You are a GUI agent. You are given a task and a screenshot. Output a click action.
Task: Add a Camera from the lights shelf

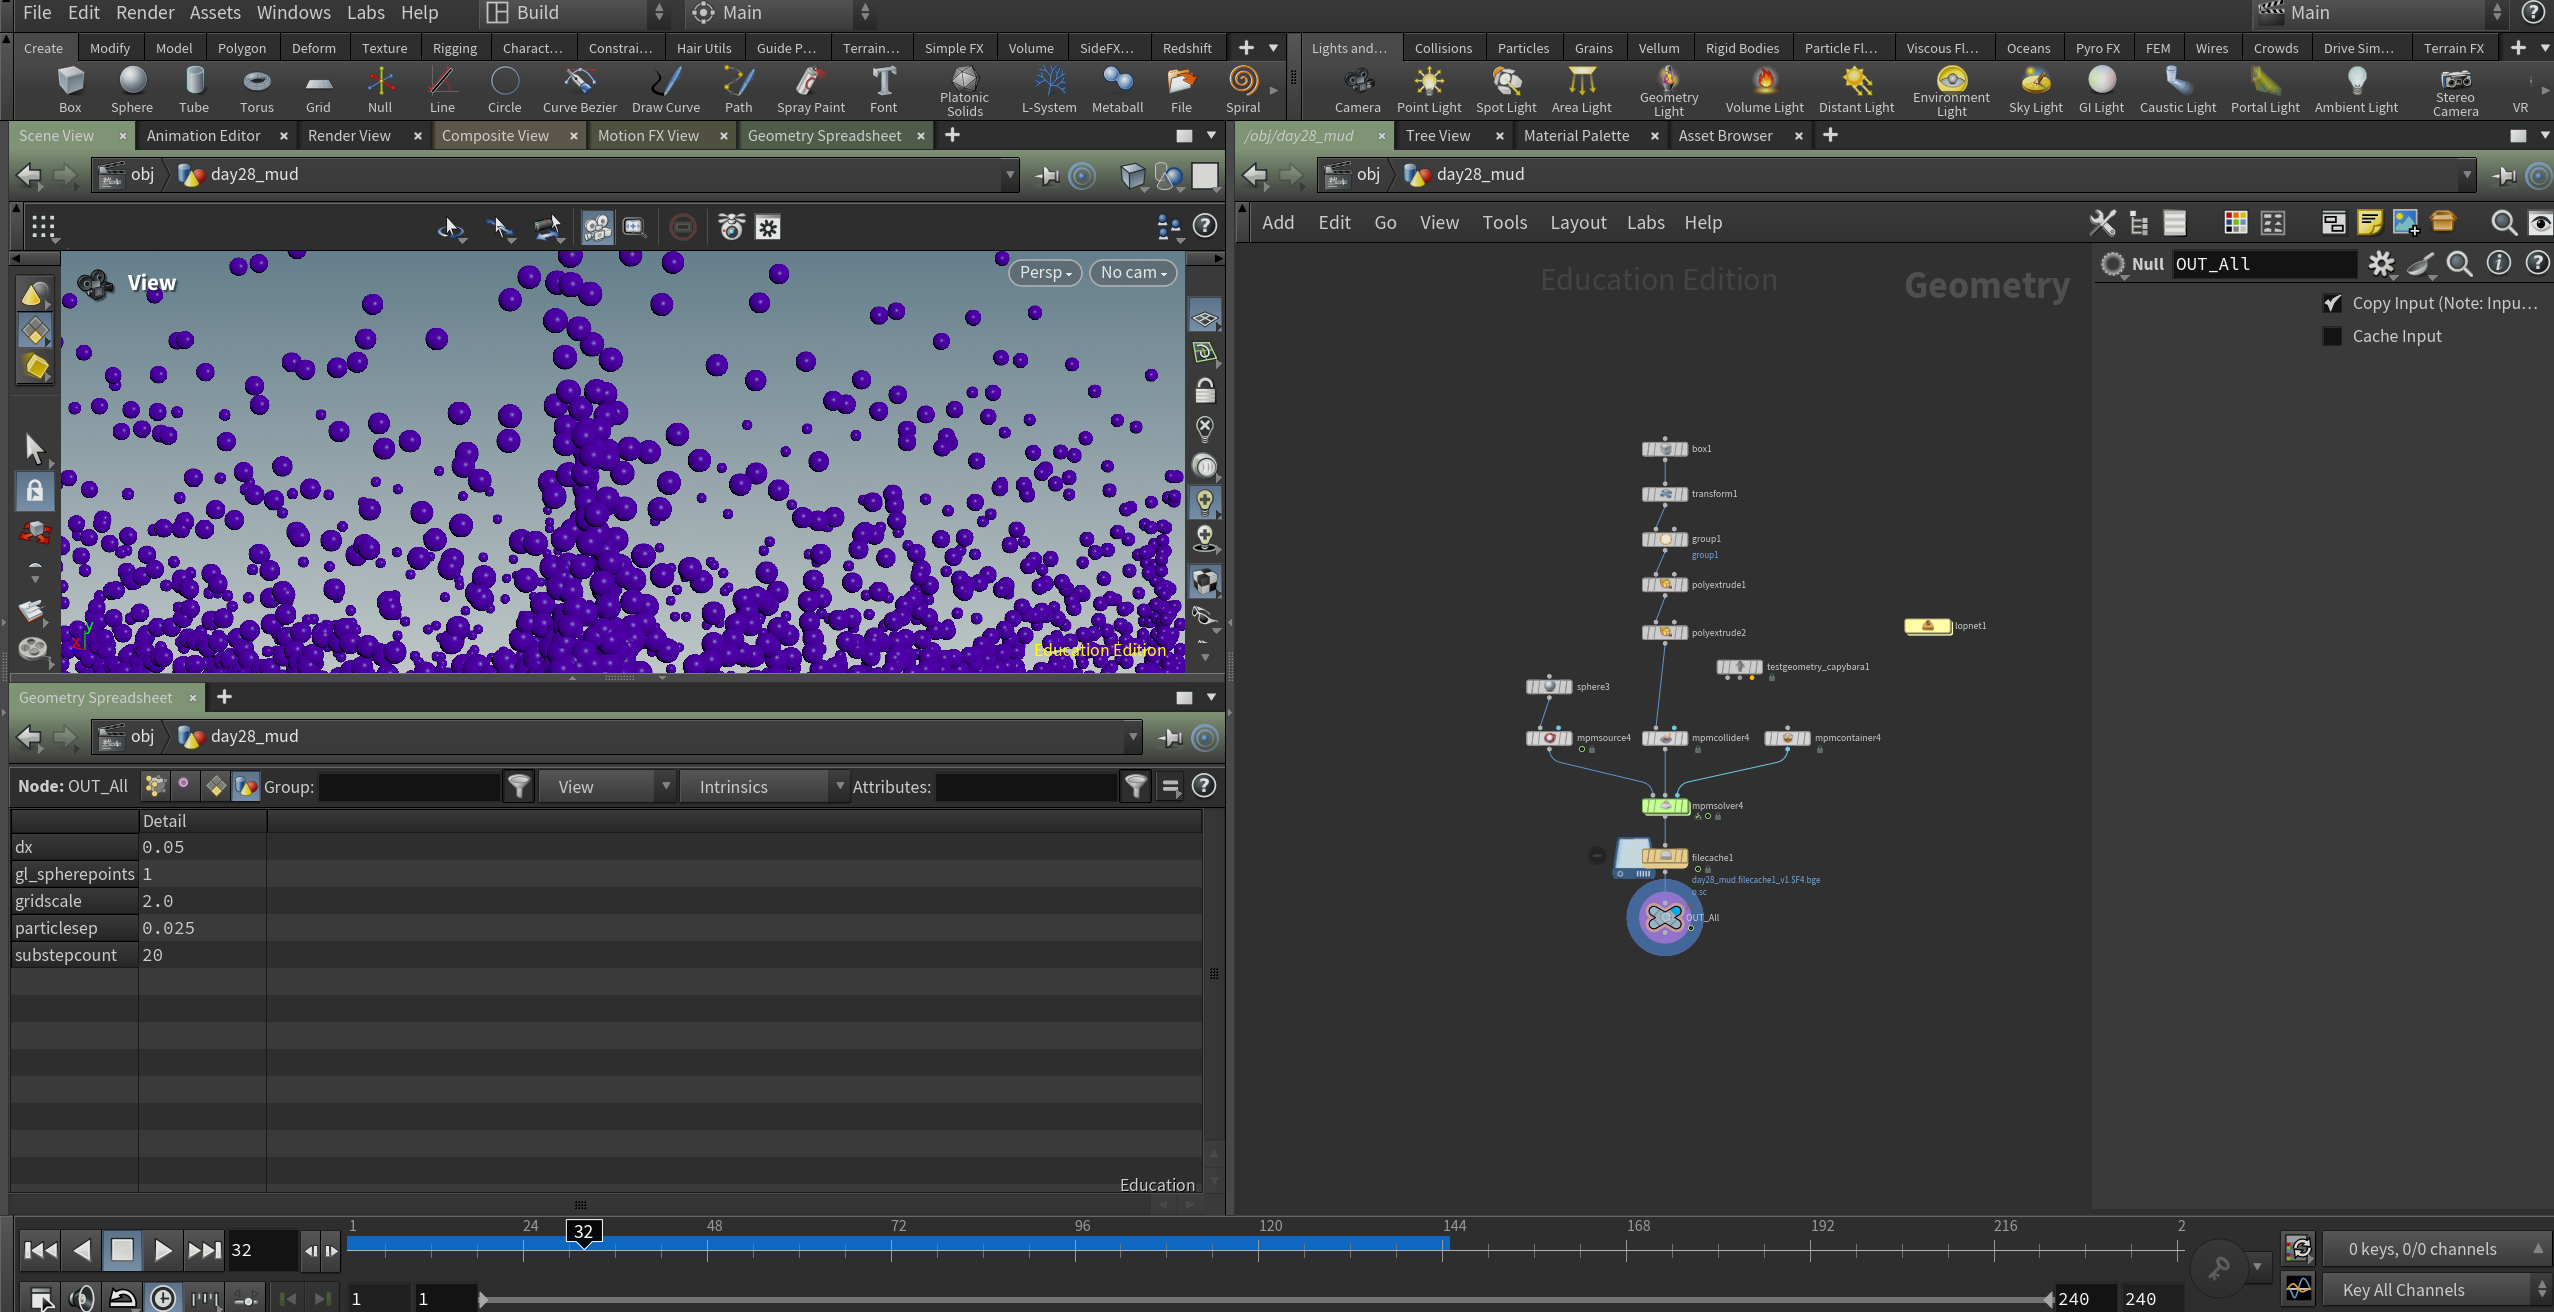tap(1357, 89)
